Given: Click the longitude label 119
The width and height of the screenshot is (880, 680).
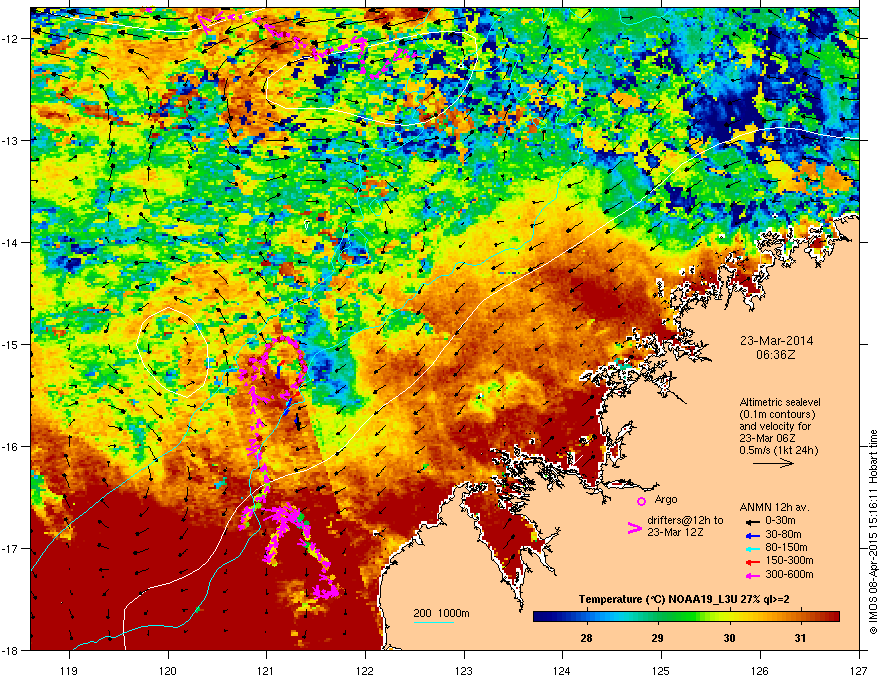Looking at the screenshot, I should 69,670.
